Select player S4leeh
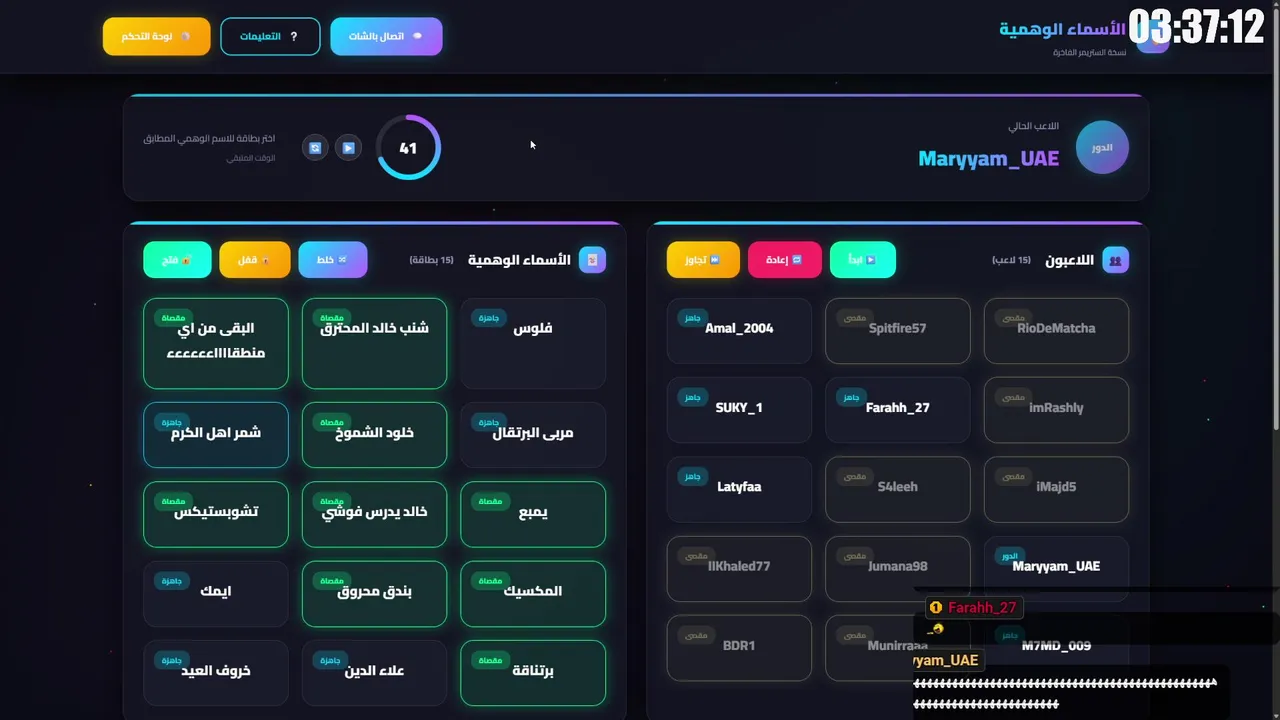Screen dimensions: 1280x720 point(897,489)
